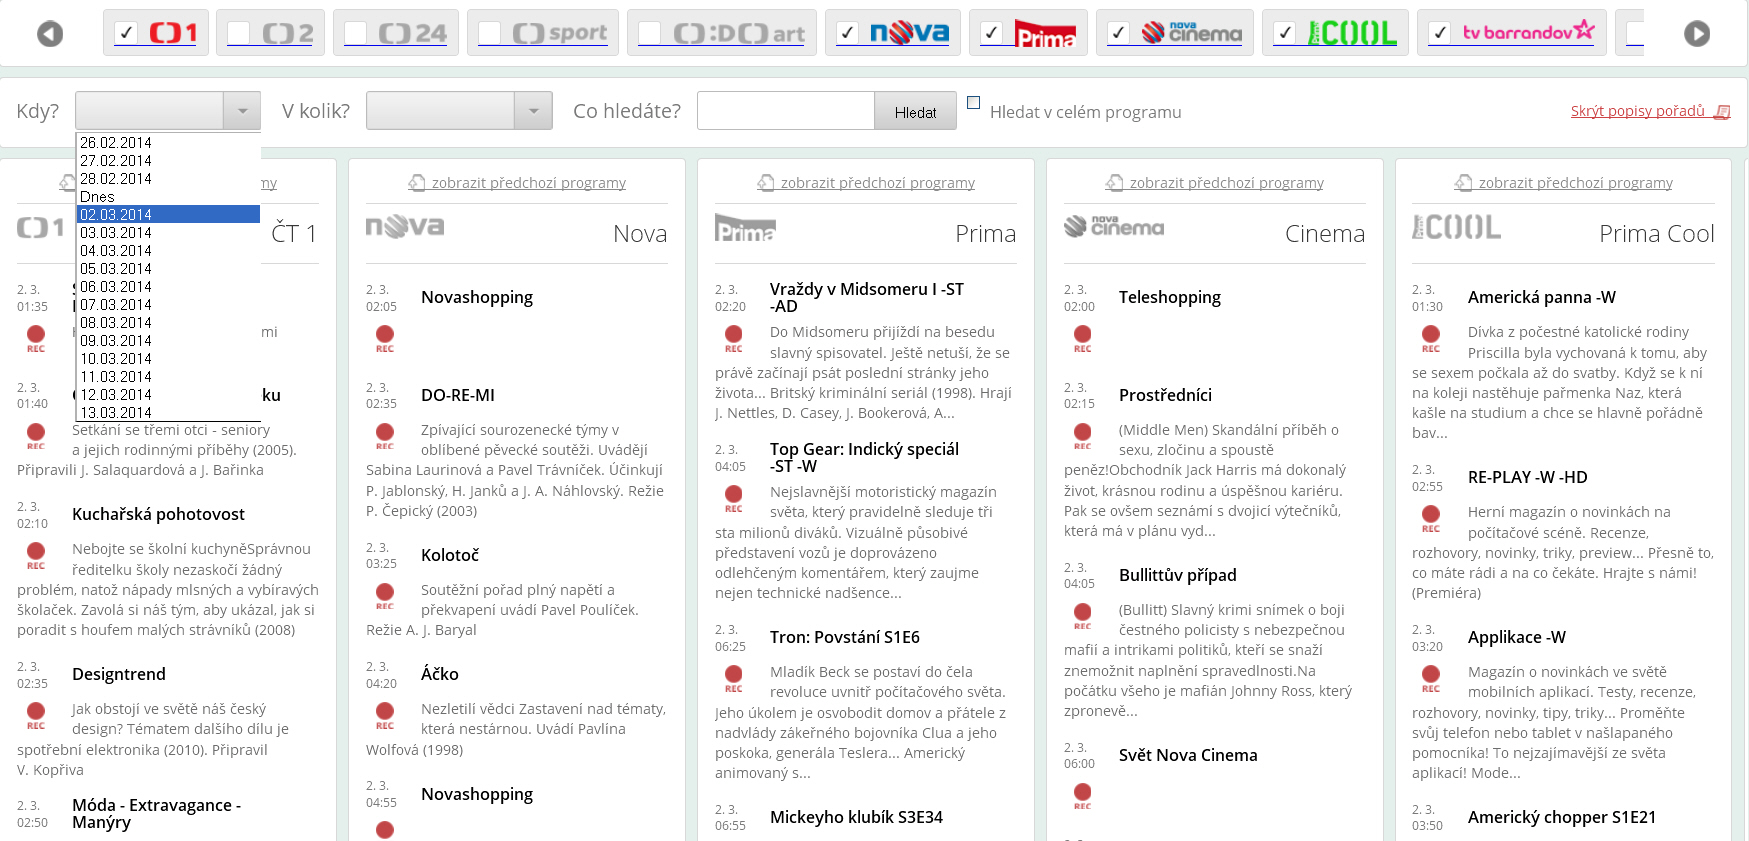Disable the Nova Cinema channel checkbox
Image resolution: width=1749 pixels, height=841 pixels.
click(1119, 33)
